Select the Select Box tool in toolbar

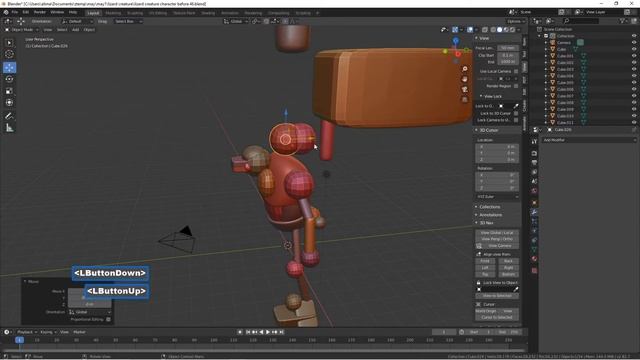[x=9, y=43]
